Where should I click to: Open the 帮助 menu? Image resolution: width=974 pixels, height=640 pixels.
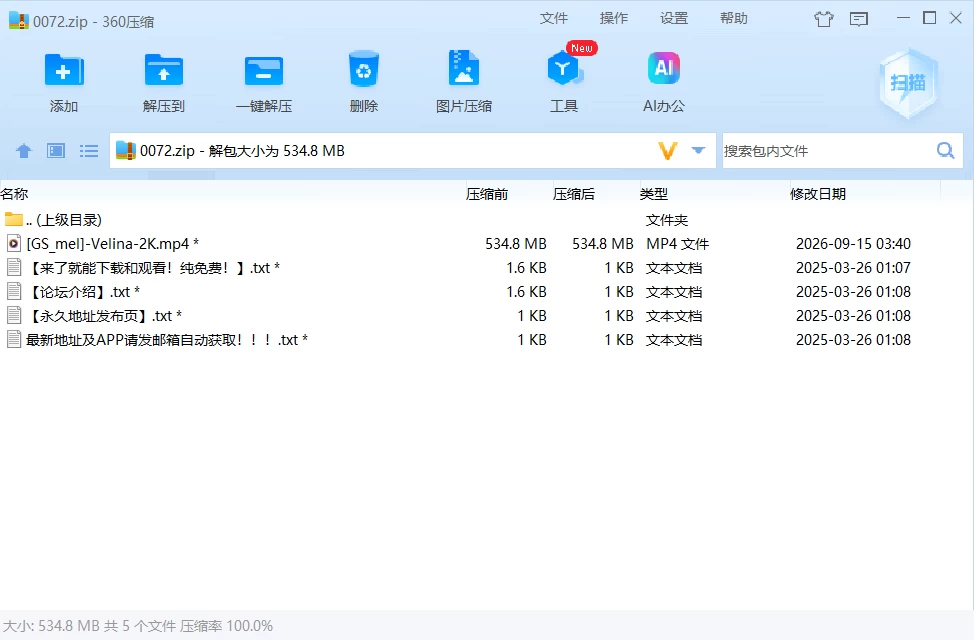coord(734,19)
